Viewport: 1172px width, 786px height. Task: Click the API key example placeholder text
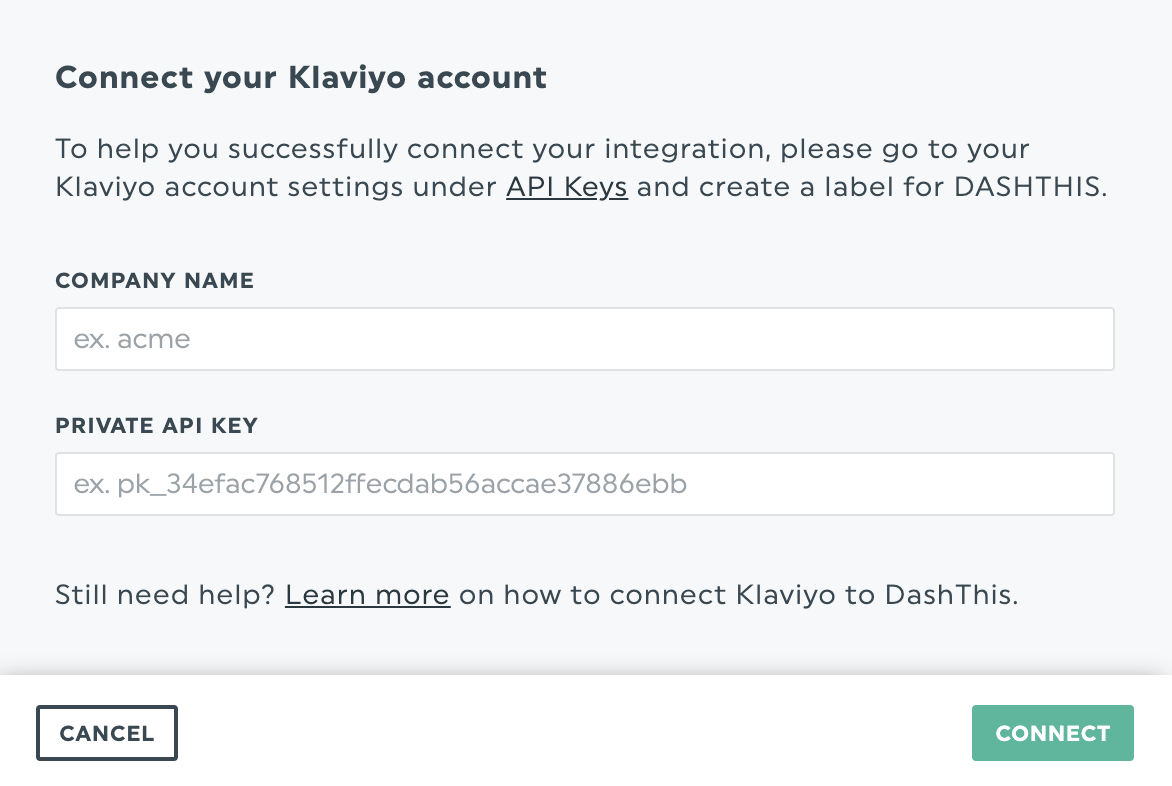[380, 483]
